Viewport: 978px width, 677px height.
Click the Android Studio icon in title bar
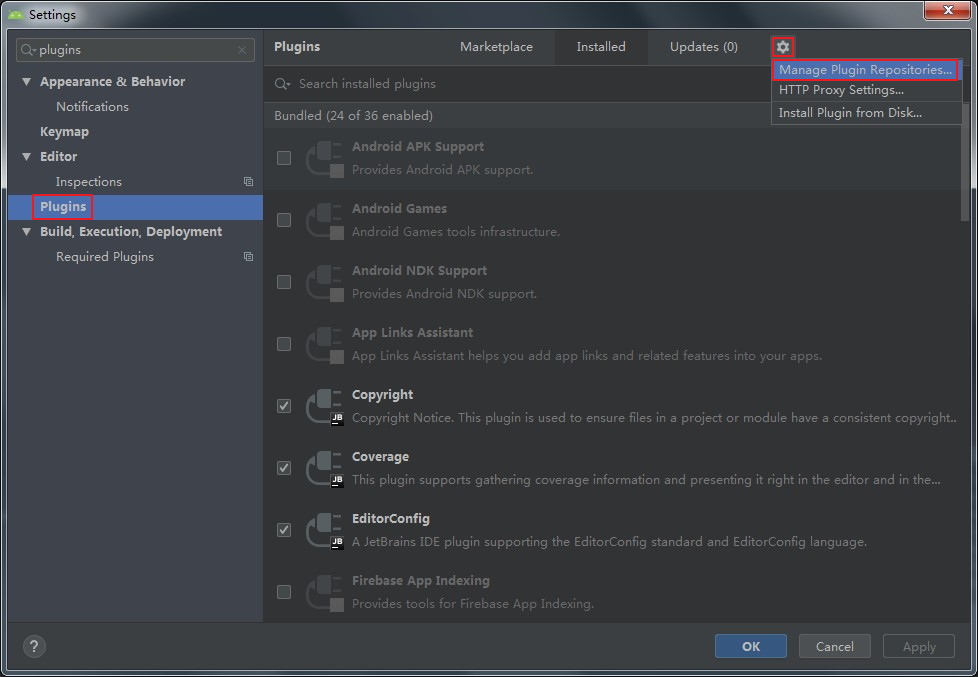tap(16, 14)
